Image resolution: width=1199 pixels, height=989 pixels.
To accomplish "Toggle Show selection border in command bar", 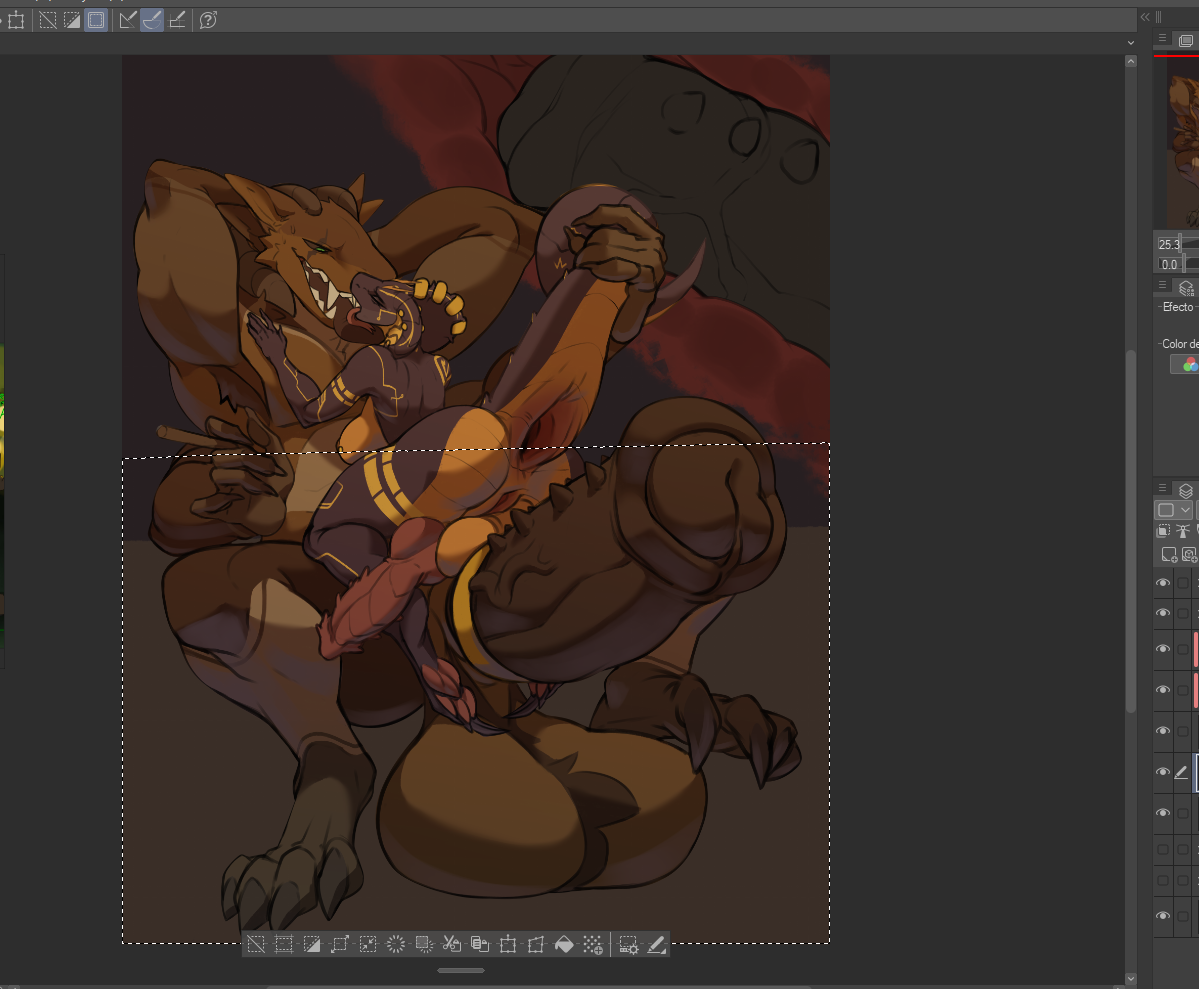I will click(96, 21).
